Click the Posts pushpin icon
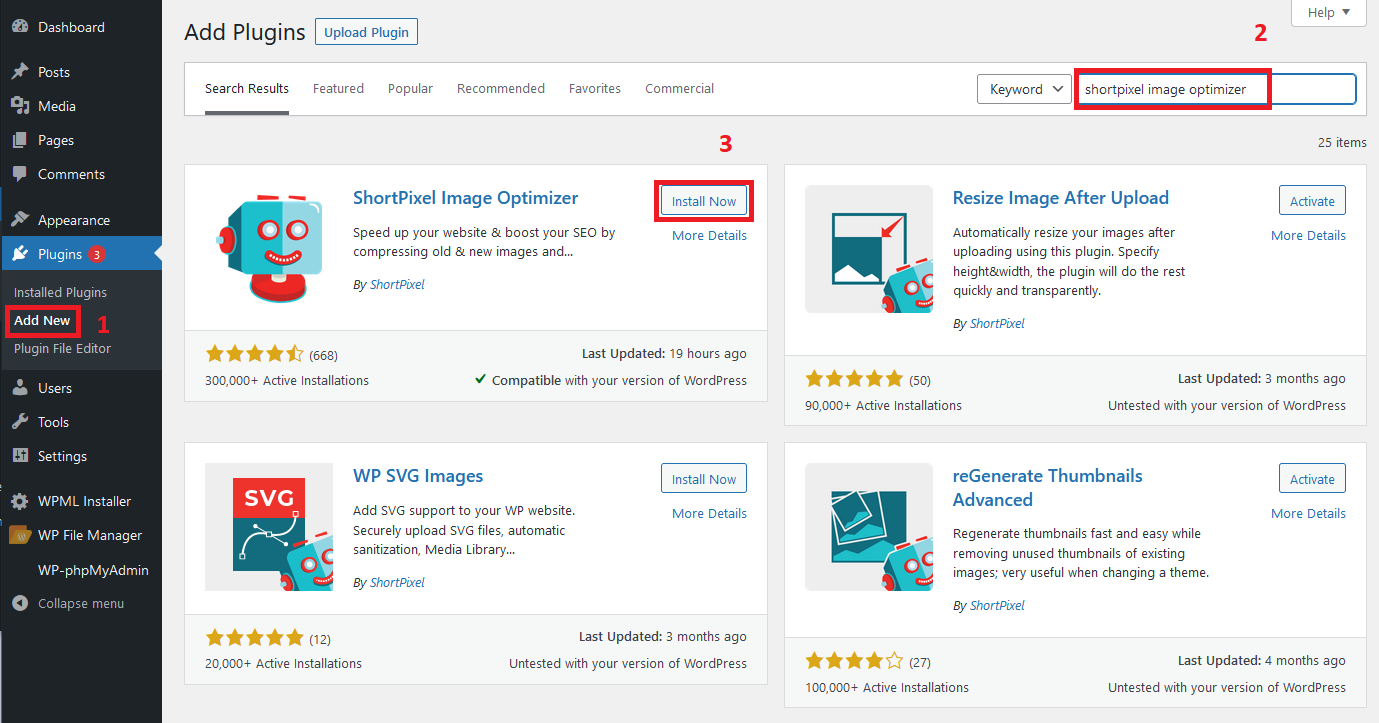 (x=19, y=72)
